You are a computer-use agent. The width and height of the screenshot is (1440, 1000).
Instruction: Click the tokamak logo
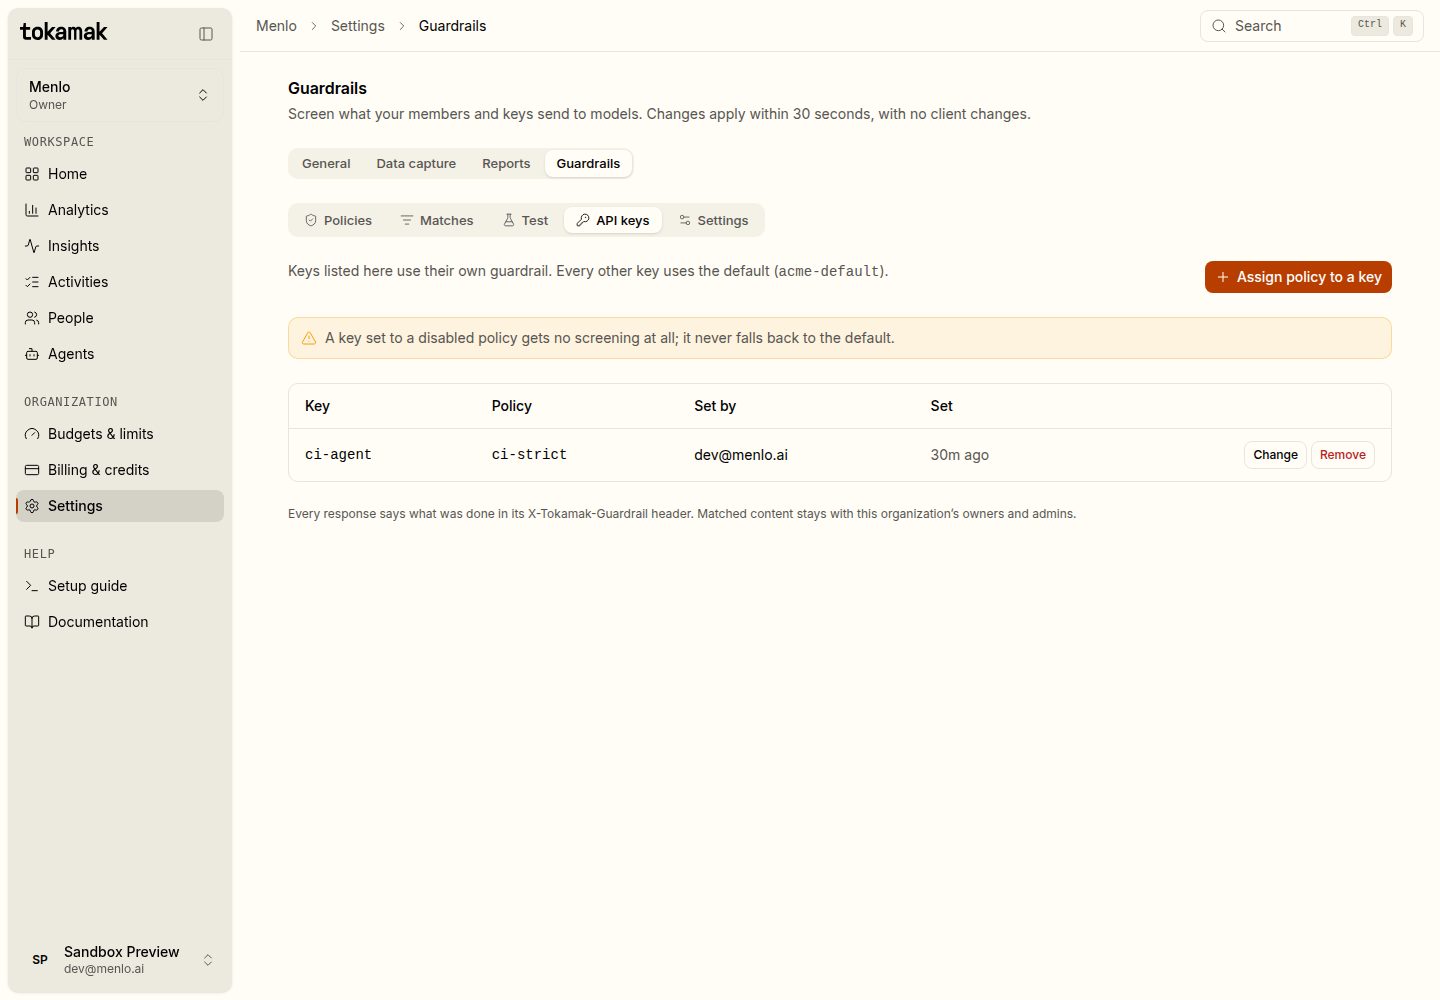click(x=64, y=32)
